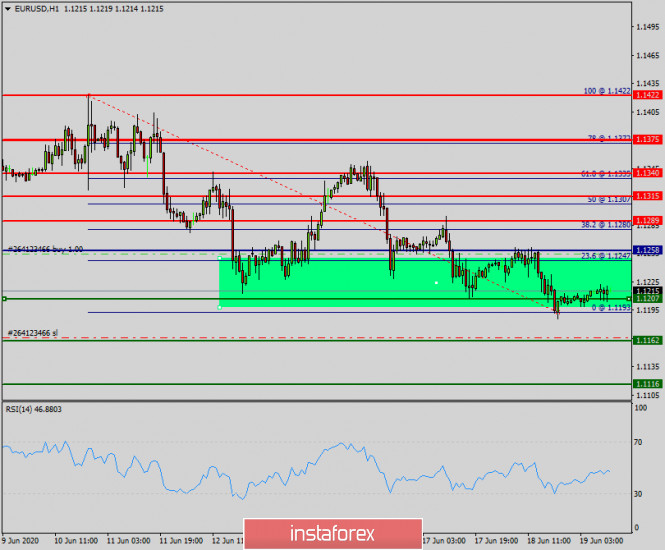Click the 1.1495 price scale value

point(648,27)
